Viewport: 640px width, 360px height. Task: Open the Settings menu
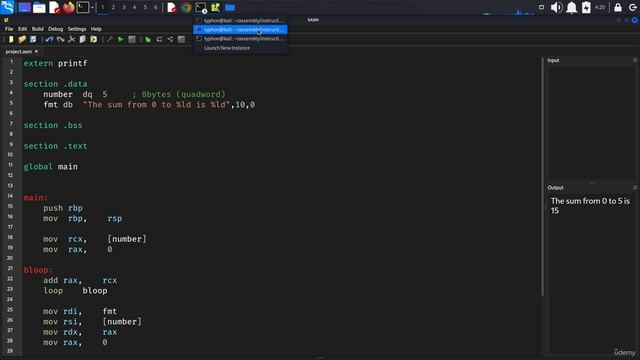tap(77, 29)
